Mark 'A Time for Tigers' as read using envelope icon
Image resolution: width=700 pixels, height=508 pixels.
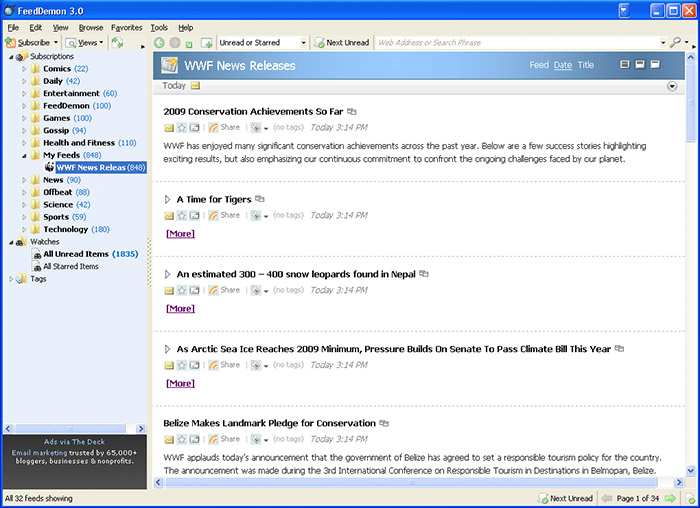click(169, 215)
